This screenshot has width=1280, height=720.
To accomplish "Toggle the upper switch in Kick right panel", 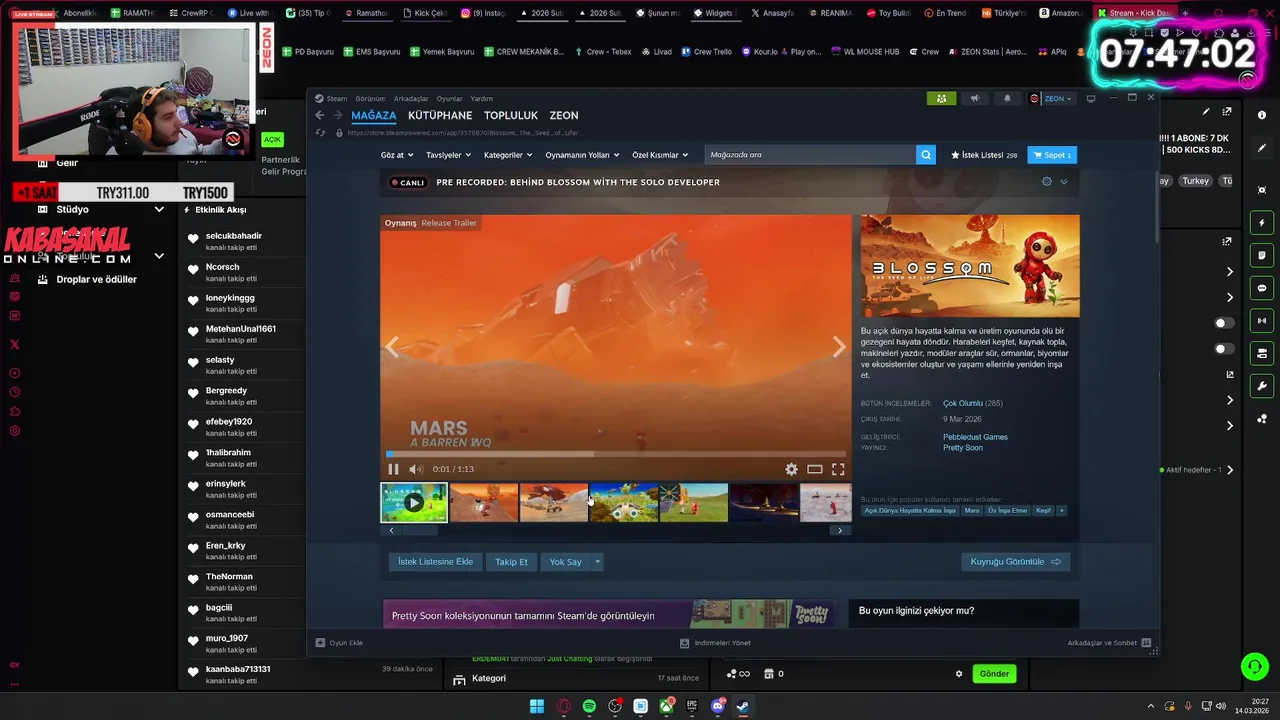I will point(1222,323).
